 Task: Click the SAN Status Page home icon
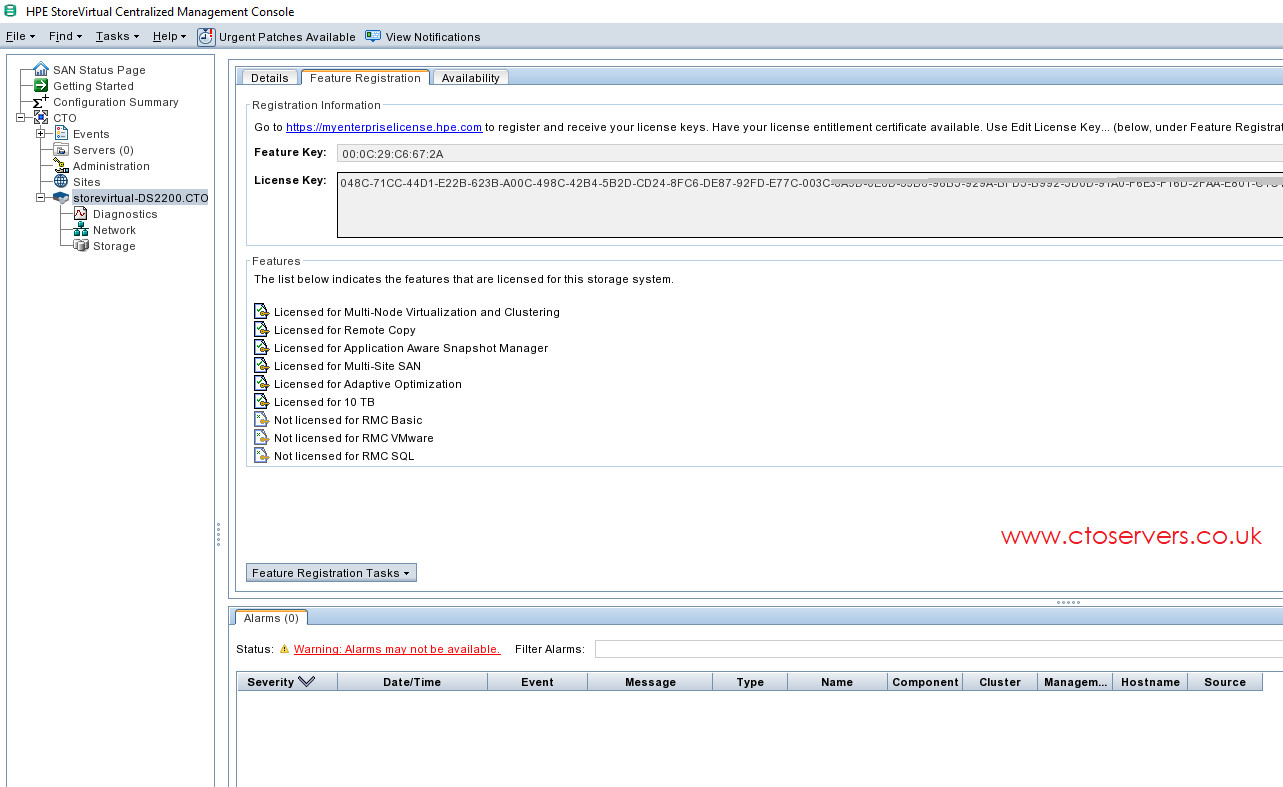(41, 69)
